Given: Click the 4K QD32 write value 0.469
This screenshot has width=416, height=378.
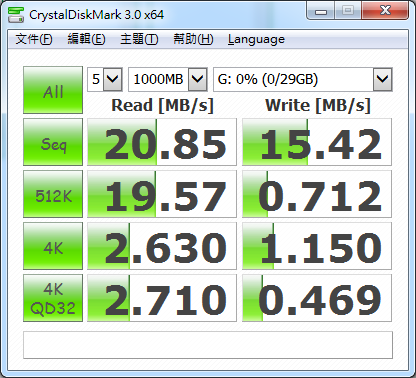Looking at the screenshot, I should tap(317, 298).
